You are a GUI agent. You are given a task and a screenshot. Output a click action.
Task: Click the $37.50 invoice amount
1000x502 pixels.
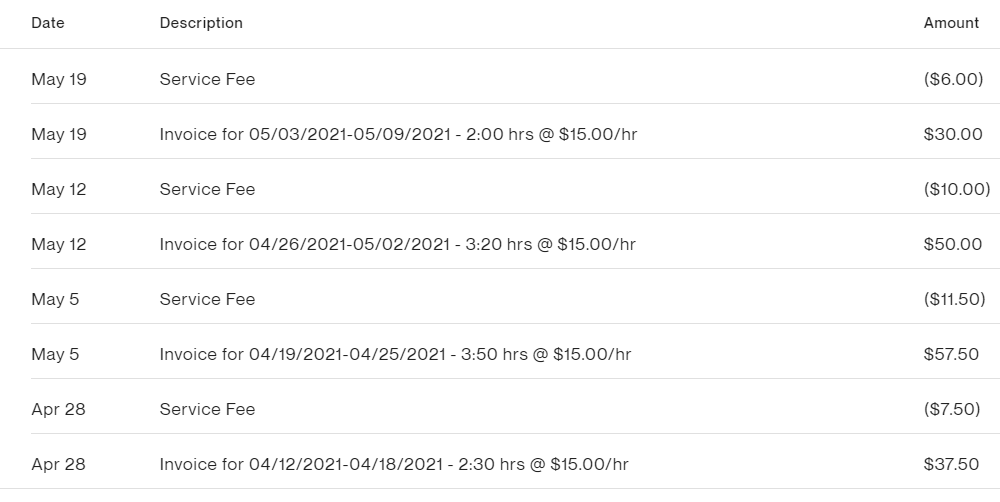[x=951, y=464]
